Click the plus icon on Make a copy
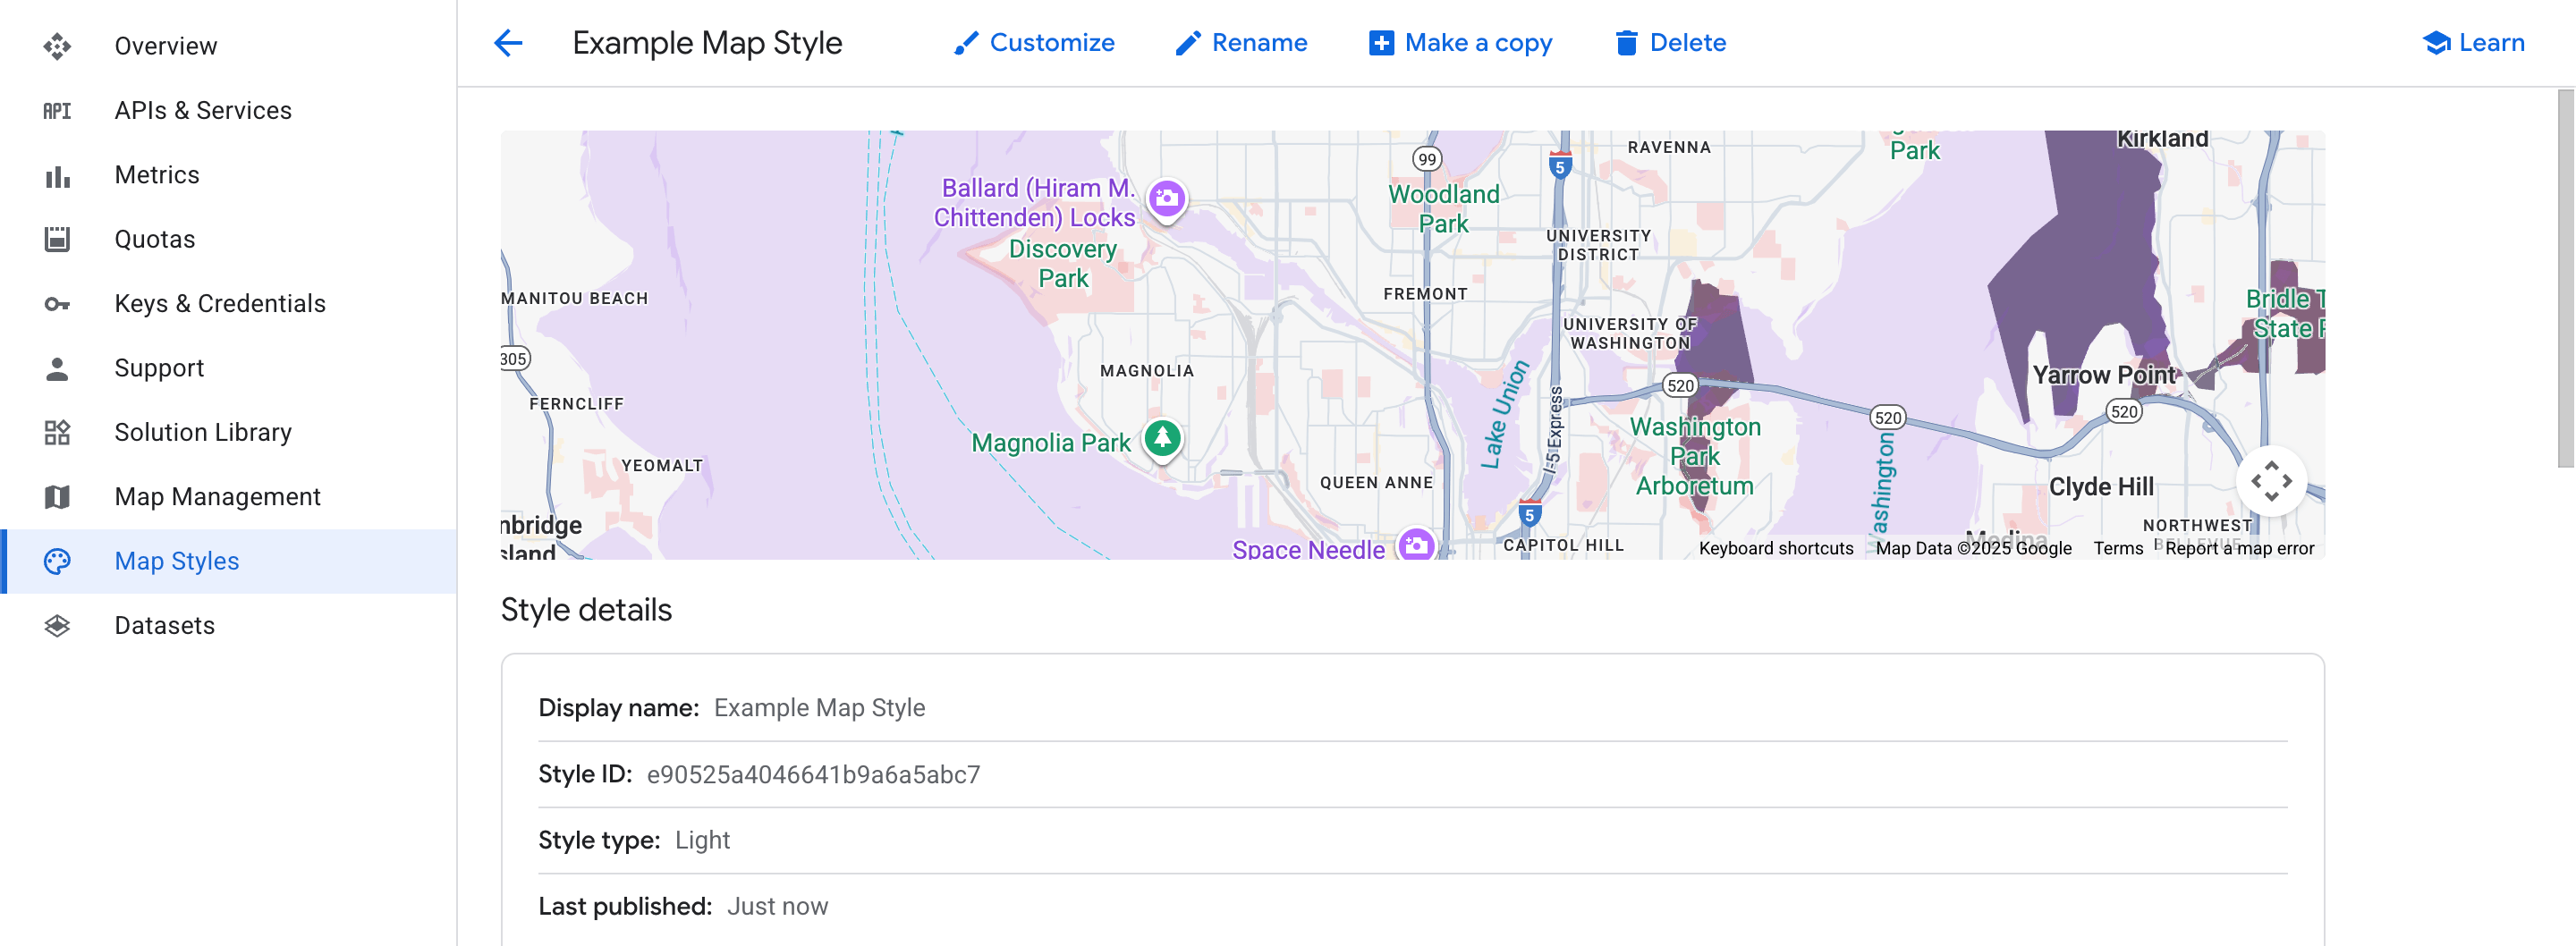 click(1380, 42)
